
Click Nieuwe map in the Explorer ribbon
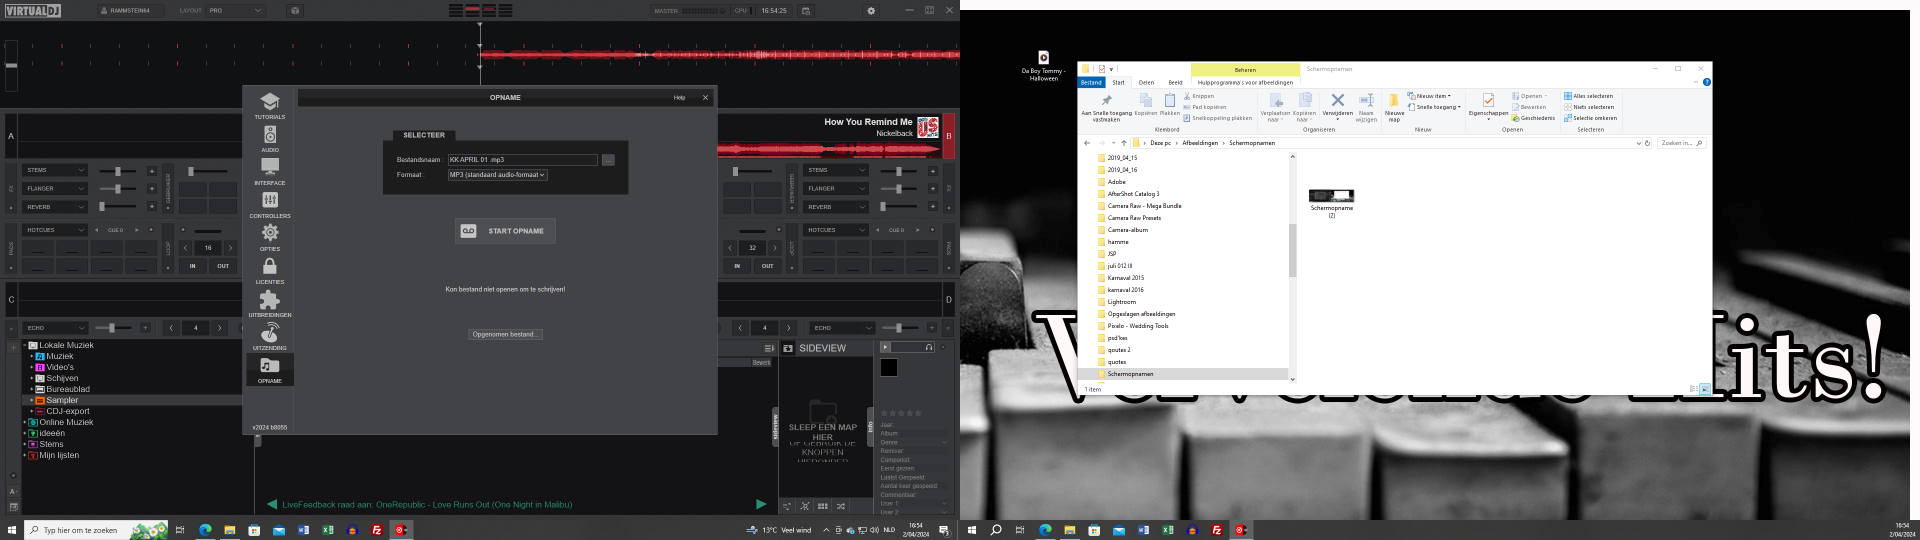(1394, 107)
